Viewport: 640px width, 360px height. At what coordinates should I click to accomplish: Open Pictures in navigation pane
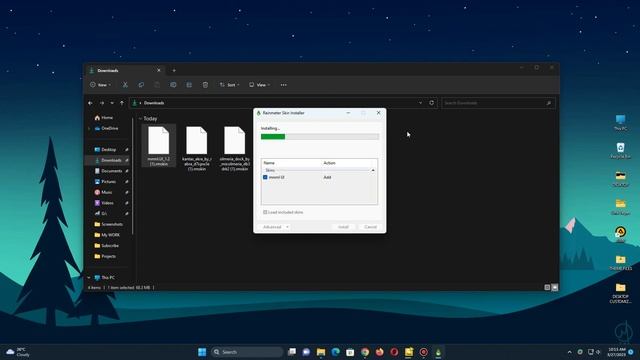105,181
